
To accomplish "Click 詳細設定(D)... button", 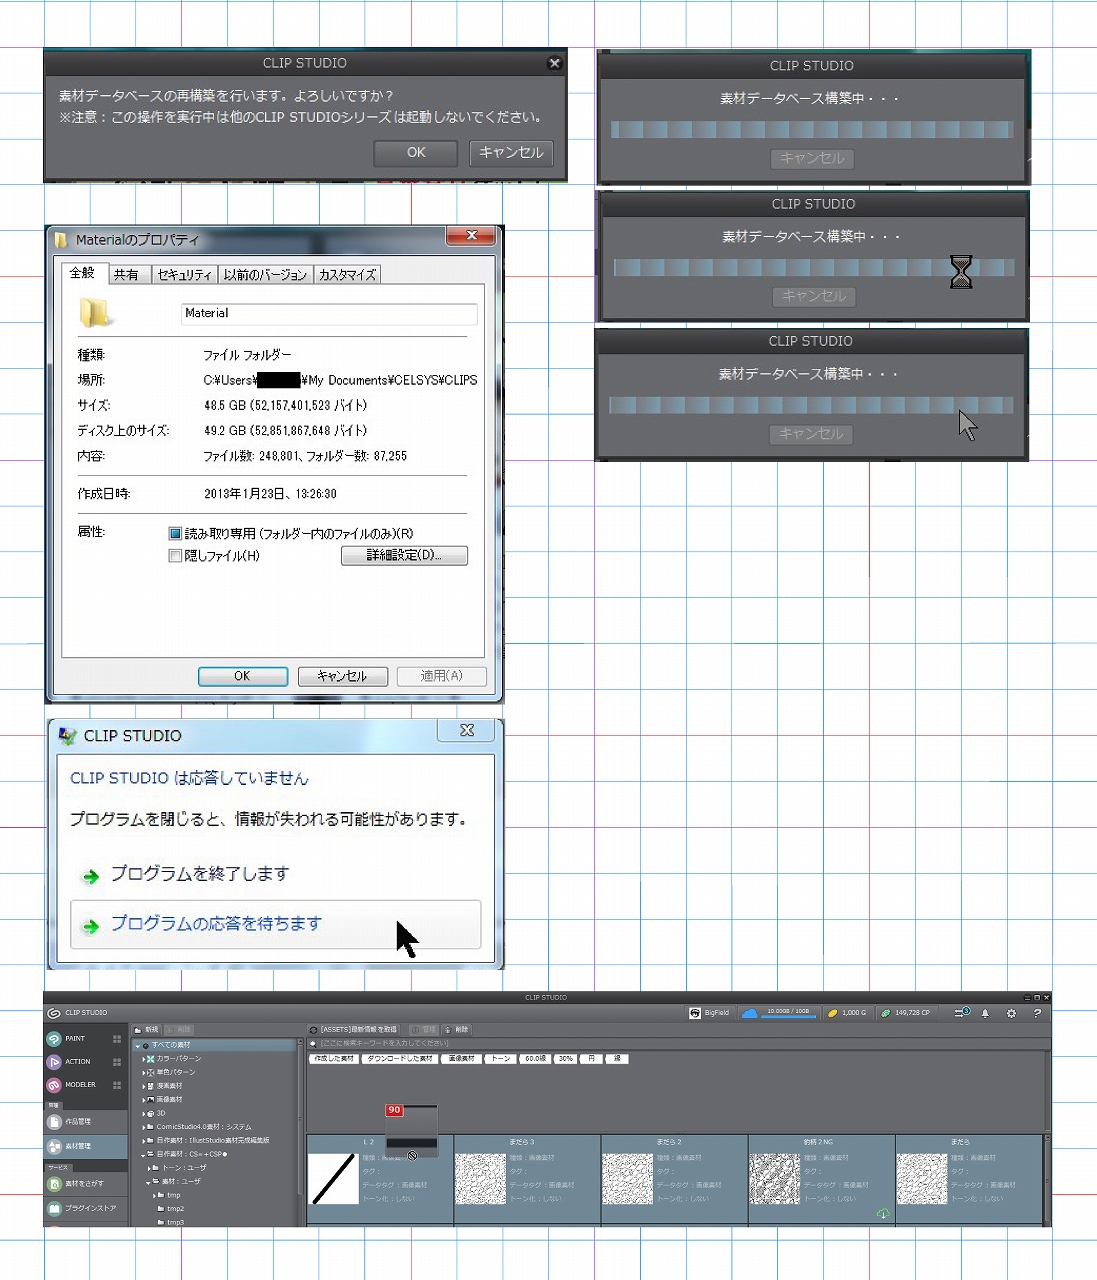I will click(404, 556).
